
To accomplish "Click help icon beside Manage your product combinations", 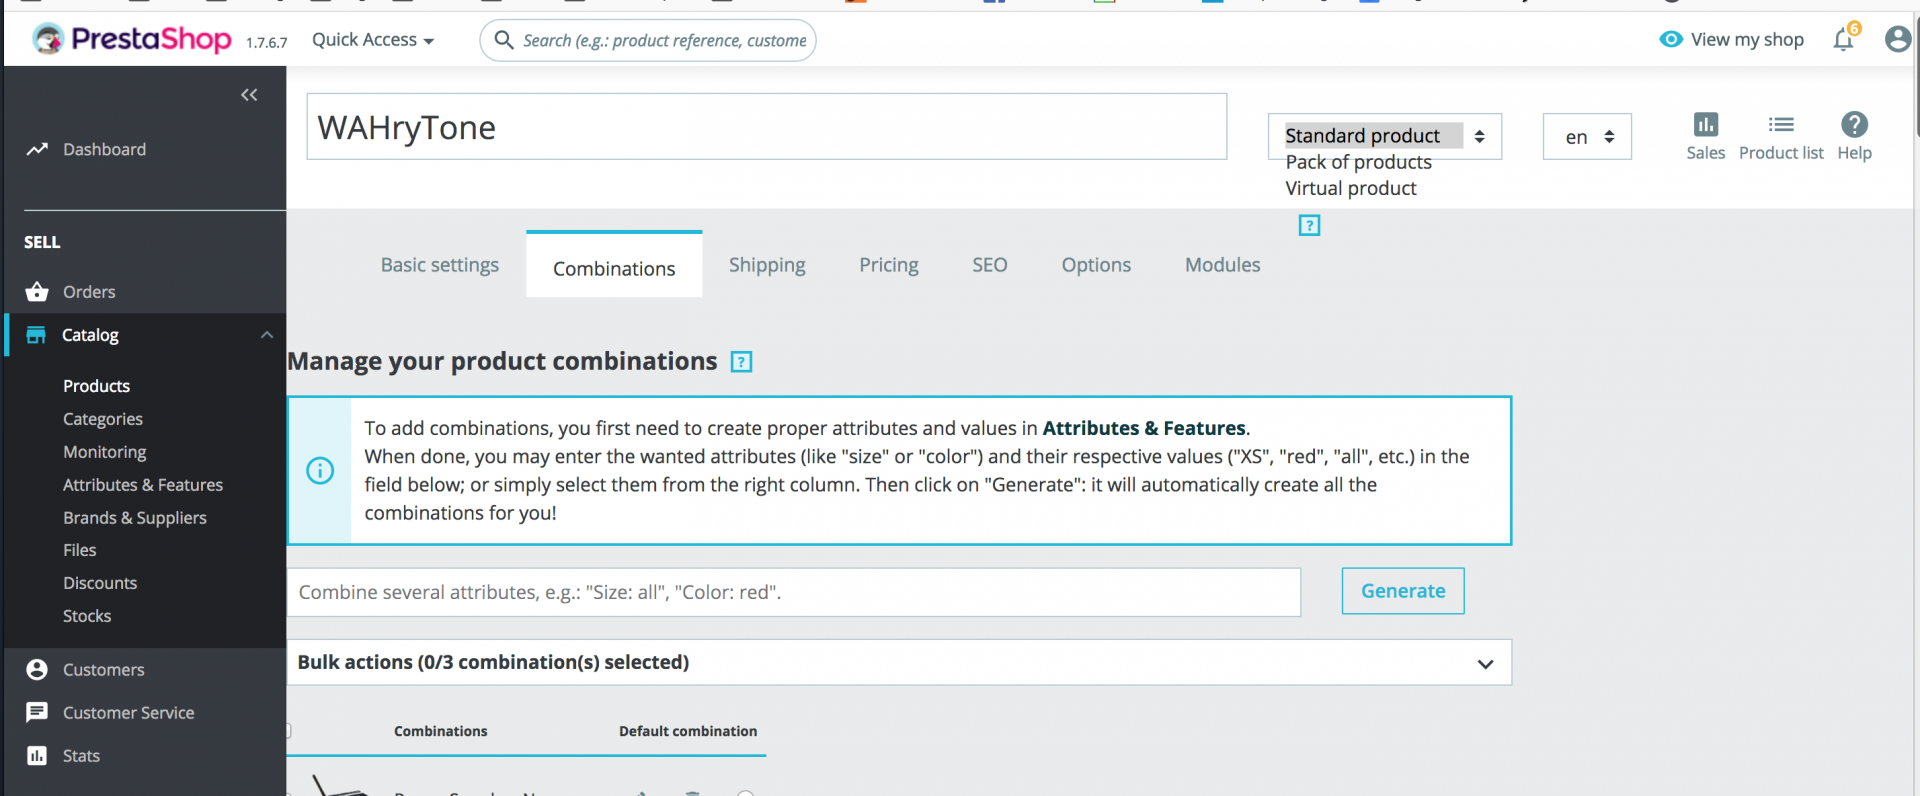I will point(741,362).
